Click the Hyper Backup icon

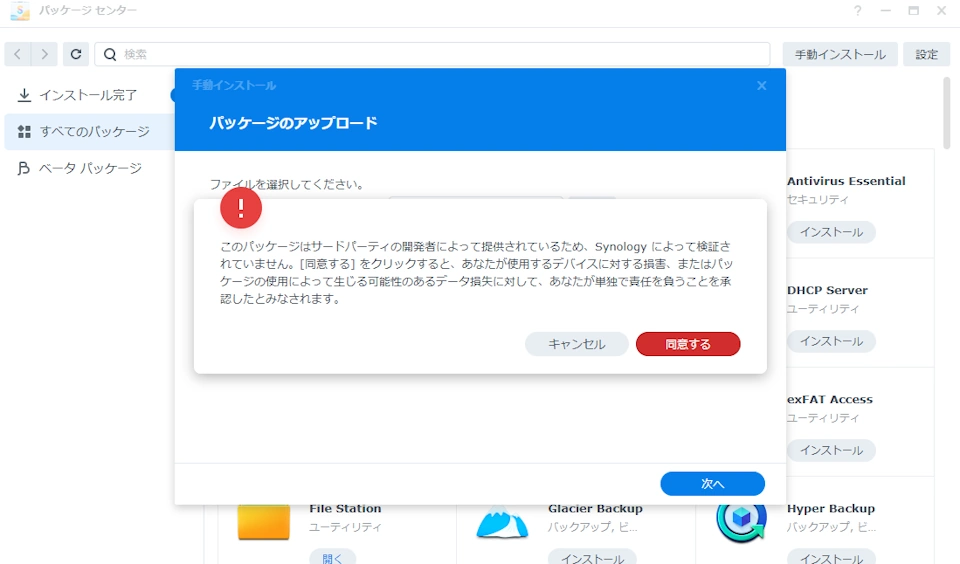pos(741,522)
